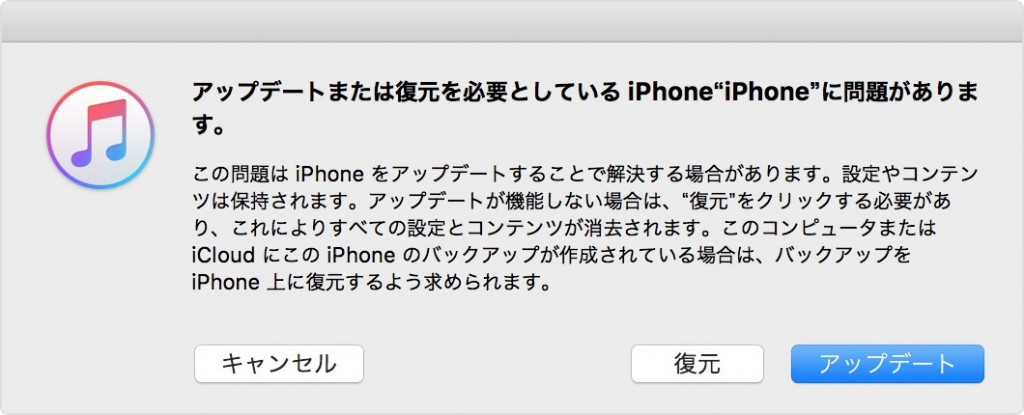Click the first body line starting この問題は
Viewport: 1024px width, 415px height.
[585, 175]
